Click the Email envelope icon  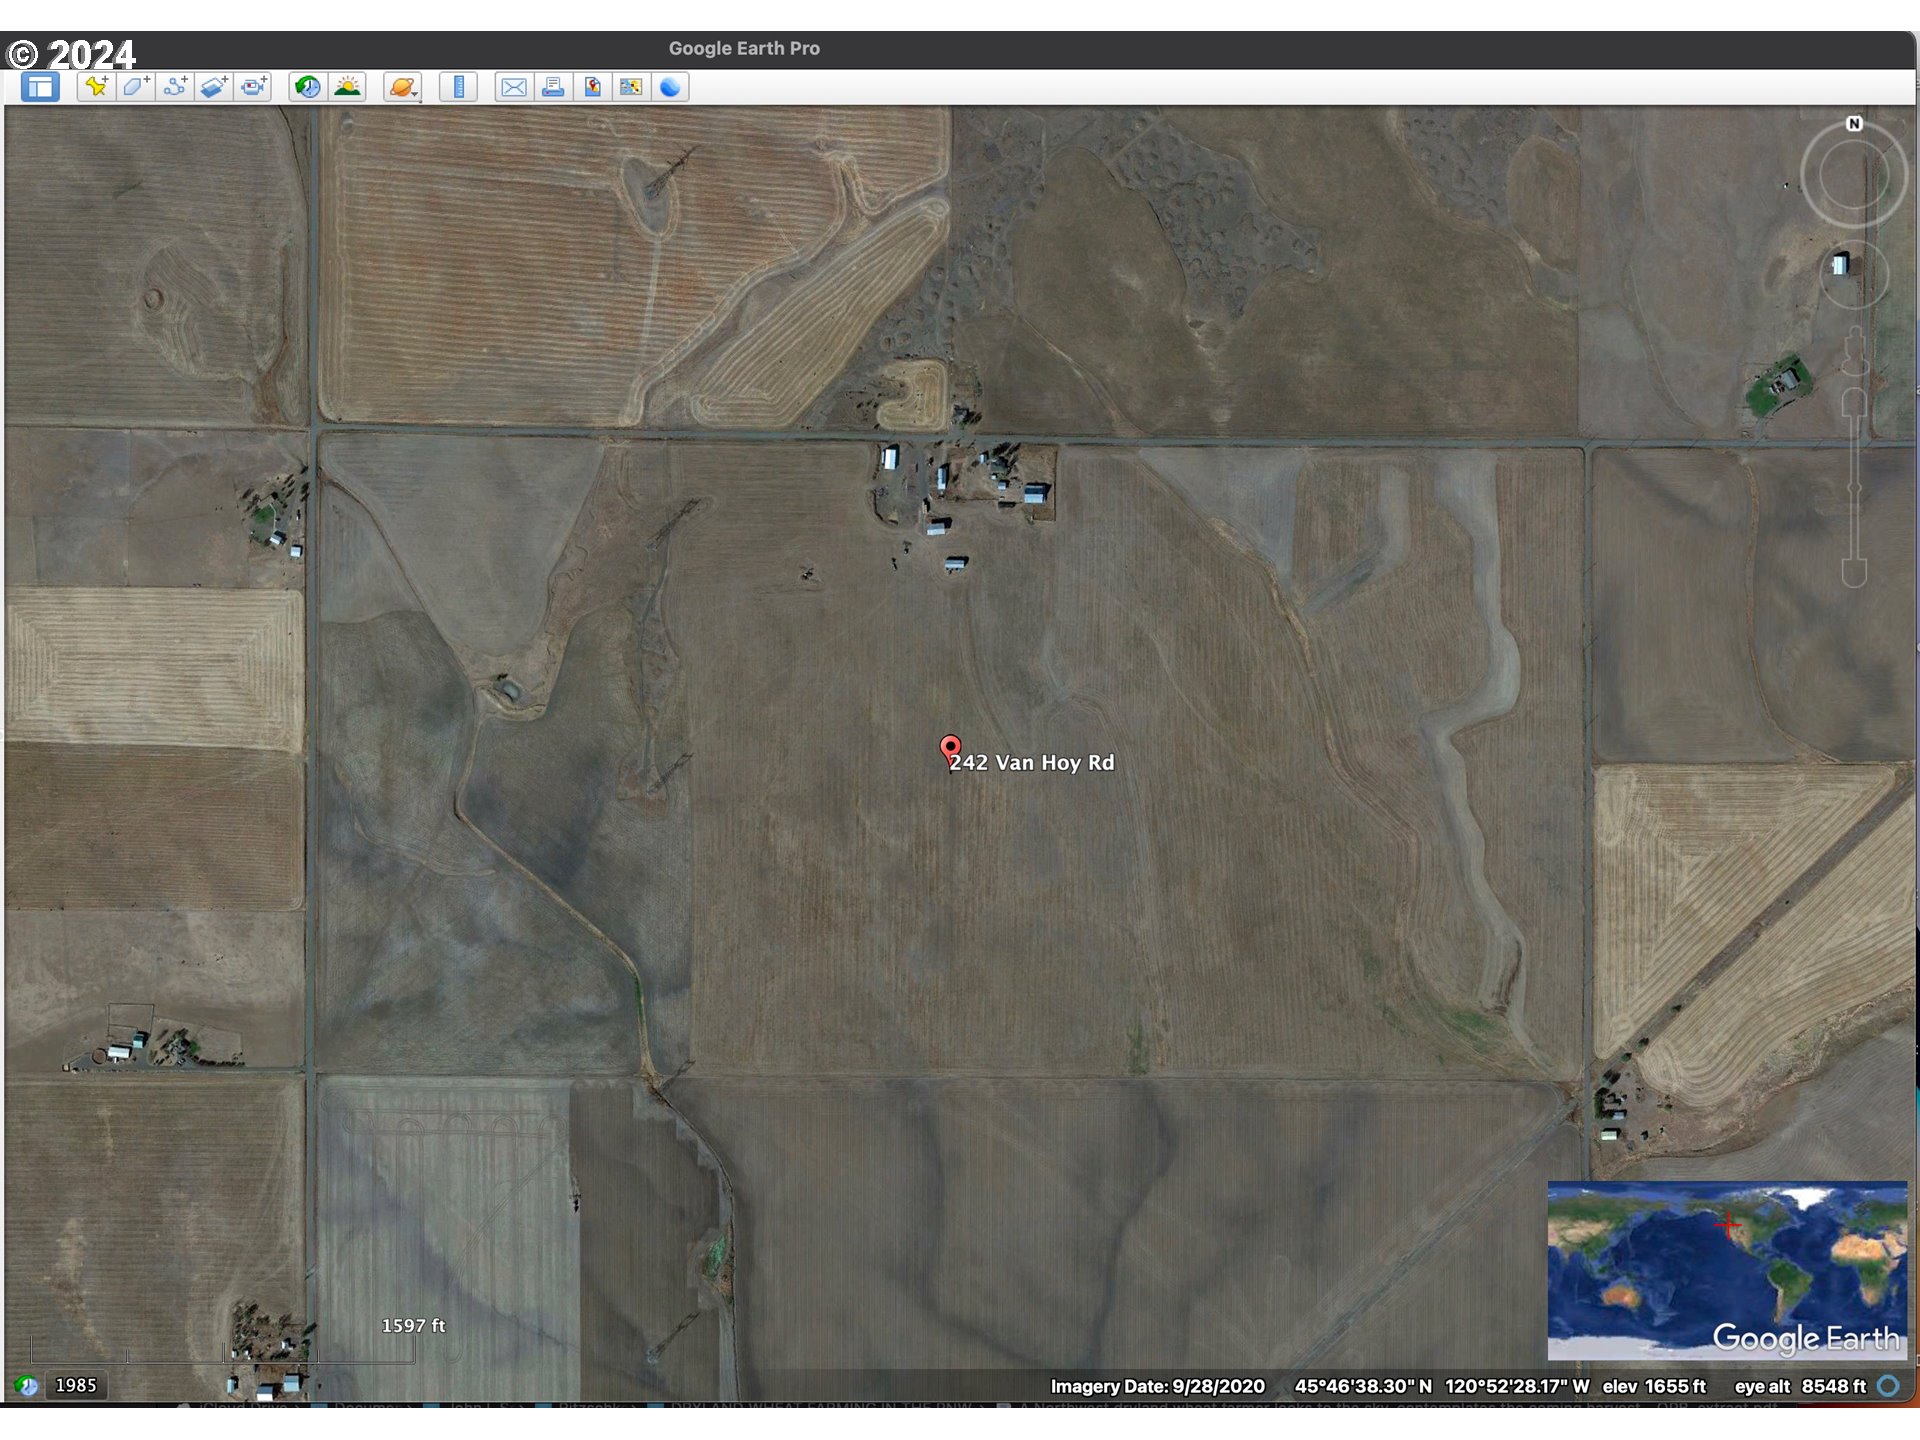(x=514, y=87)
